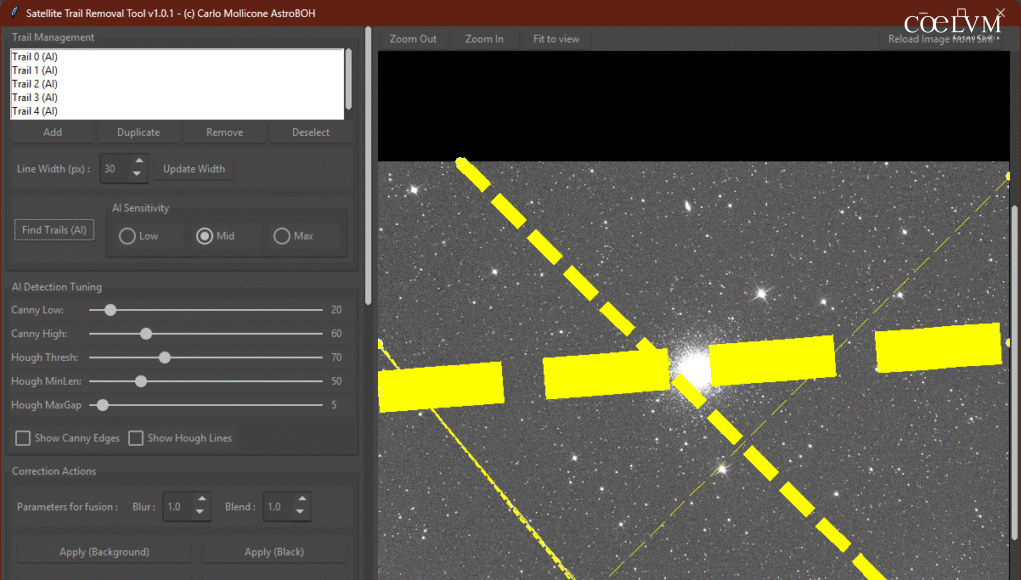Image resolution: width=1021 pixels, height=580 pixels.
Task: Decrease Line Width with down arrow
Action: (x=139, y=175)
